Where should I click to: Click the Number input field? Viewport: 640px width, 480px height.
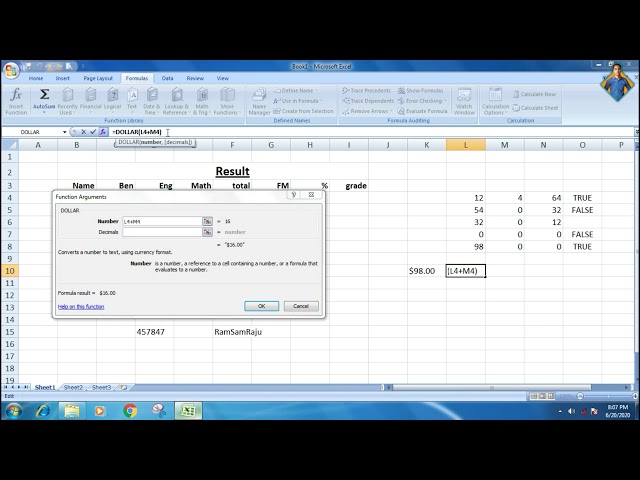[x=162, y=221]
